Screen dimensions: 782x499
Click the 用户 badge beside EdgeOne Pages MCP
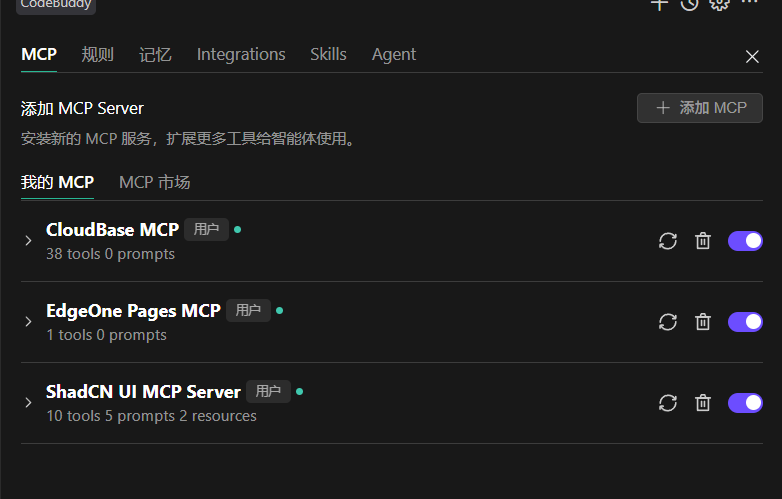248,311
